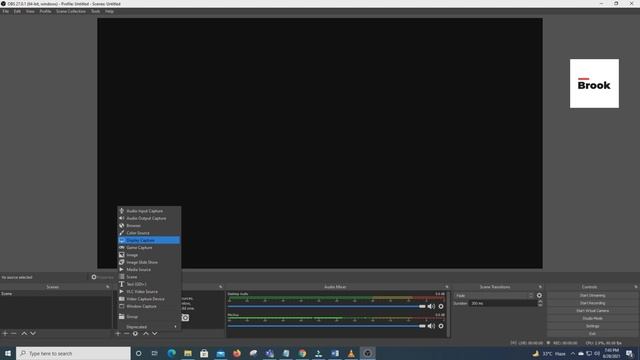Pop out the Sources dock icon
The image size is (640, 360).
(x=221, y=287)
